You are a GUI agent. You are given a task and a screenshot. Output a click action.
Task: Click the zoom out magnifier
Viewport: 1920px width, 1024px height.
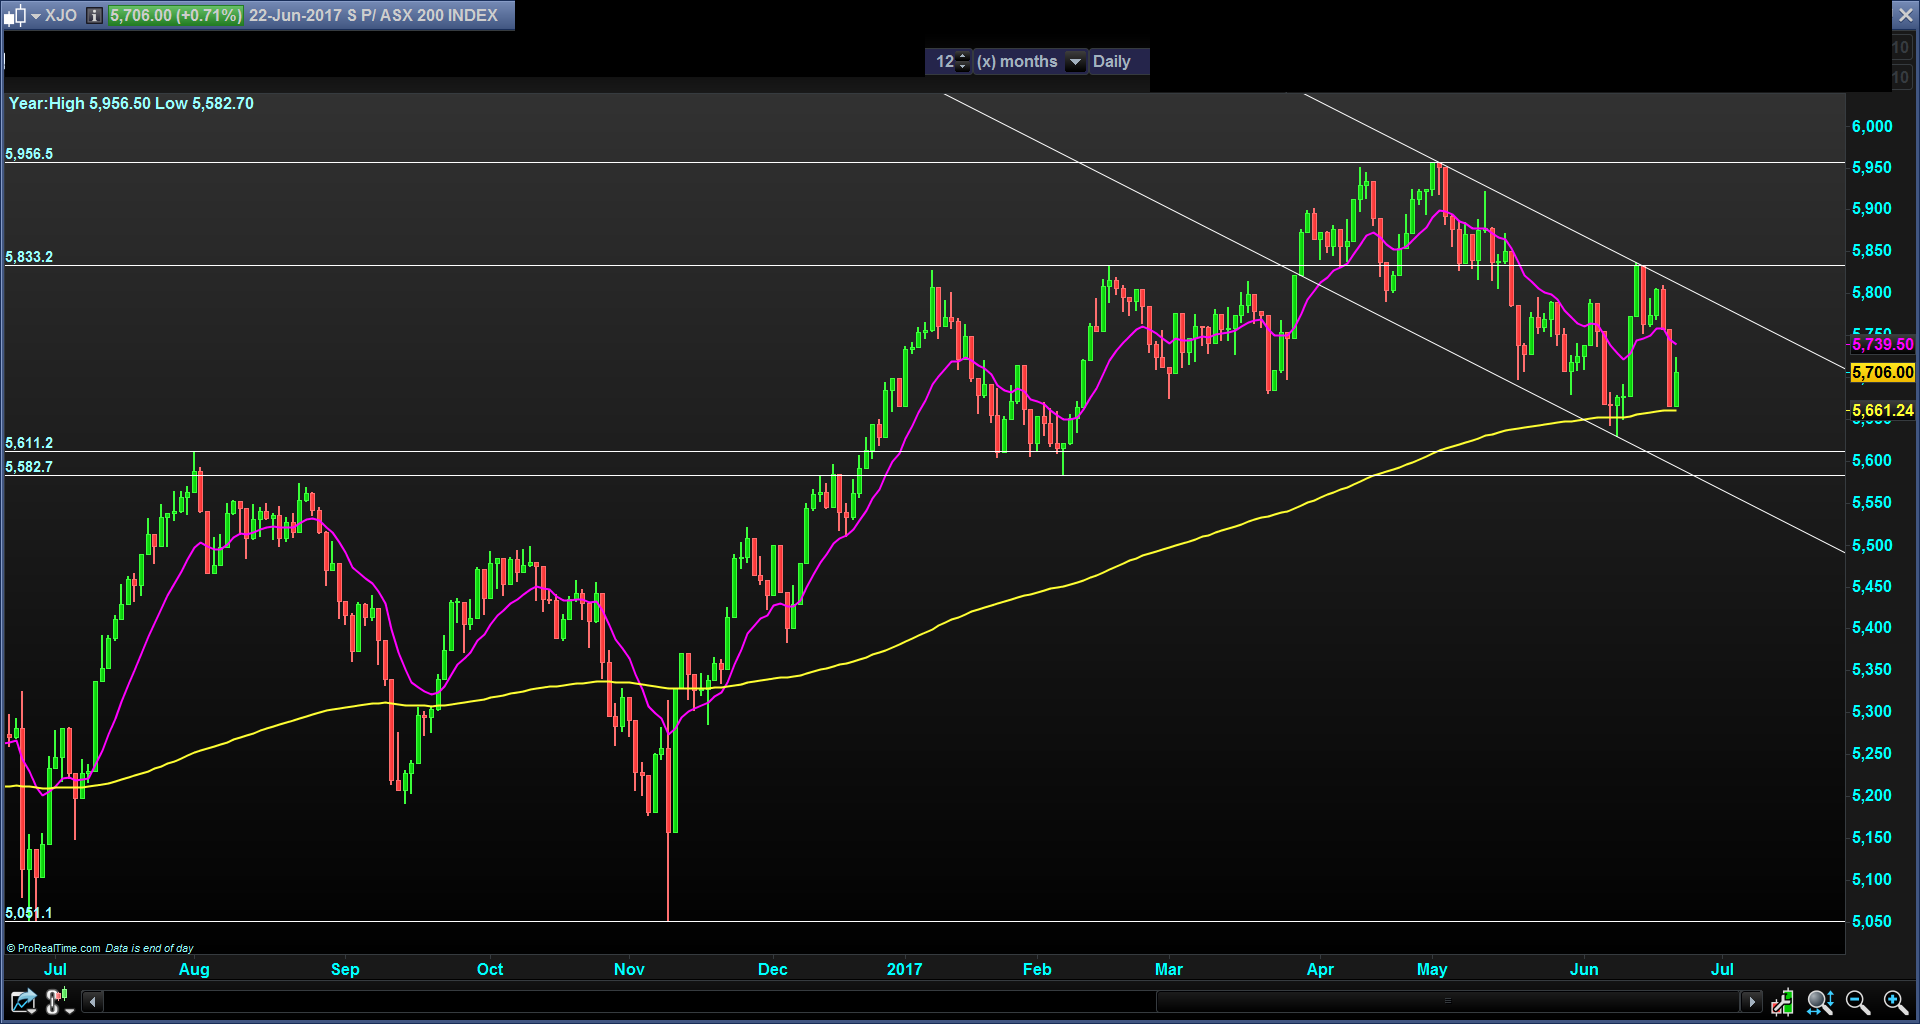[x=1858, y=1001]
